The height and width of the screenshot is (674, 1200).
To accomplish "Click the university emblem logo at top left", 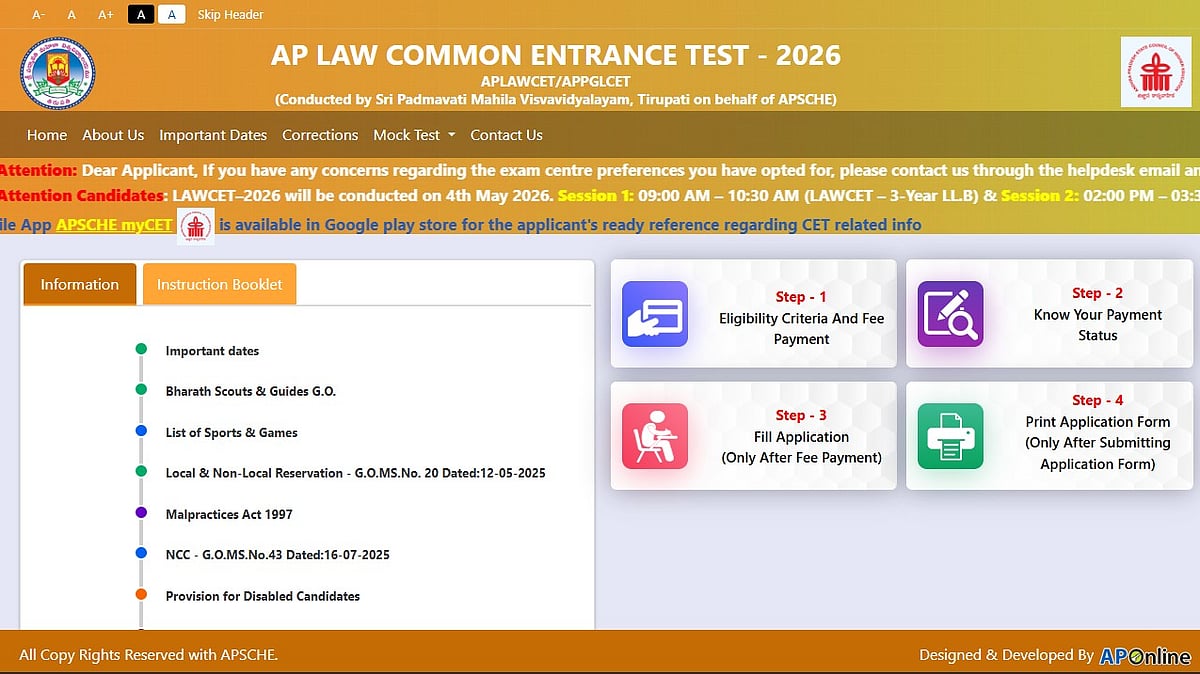I will [58, 73].
